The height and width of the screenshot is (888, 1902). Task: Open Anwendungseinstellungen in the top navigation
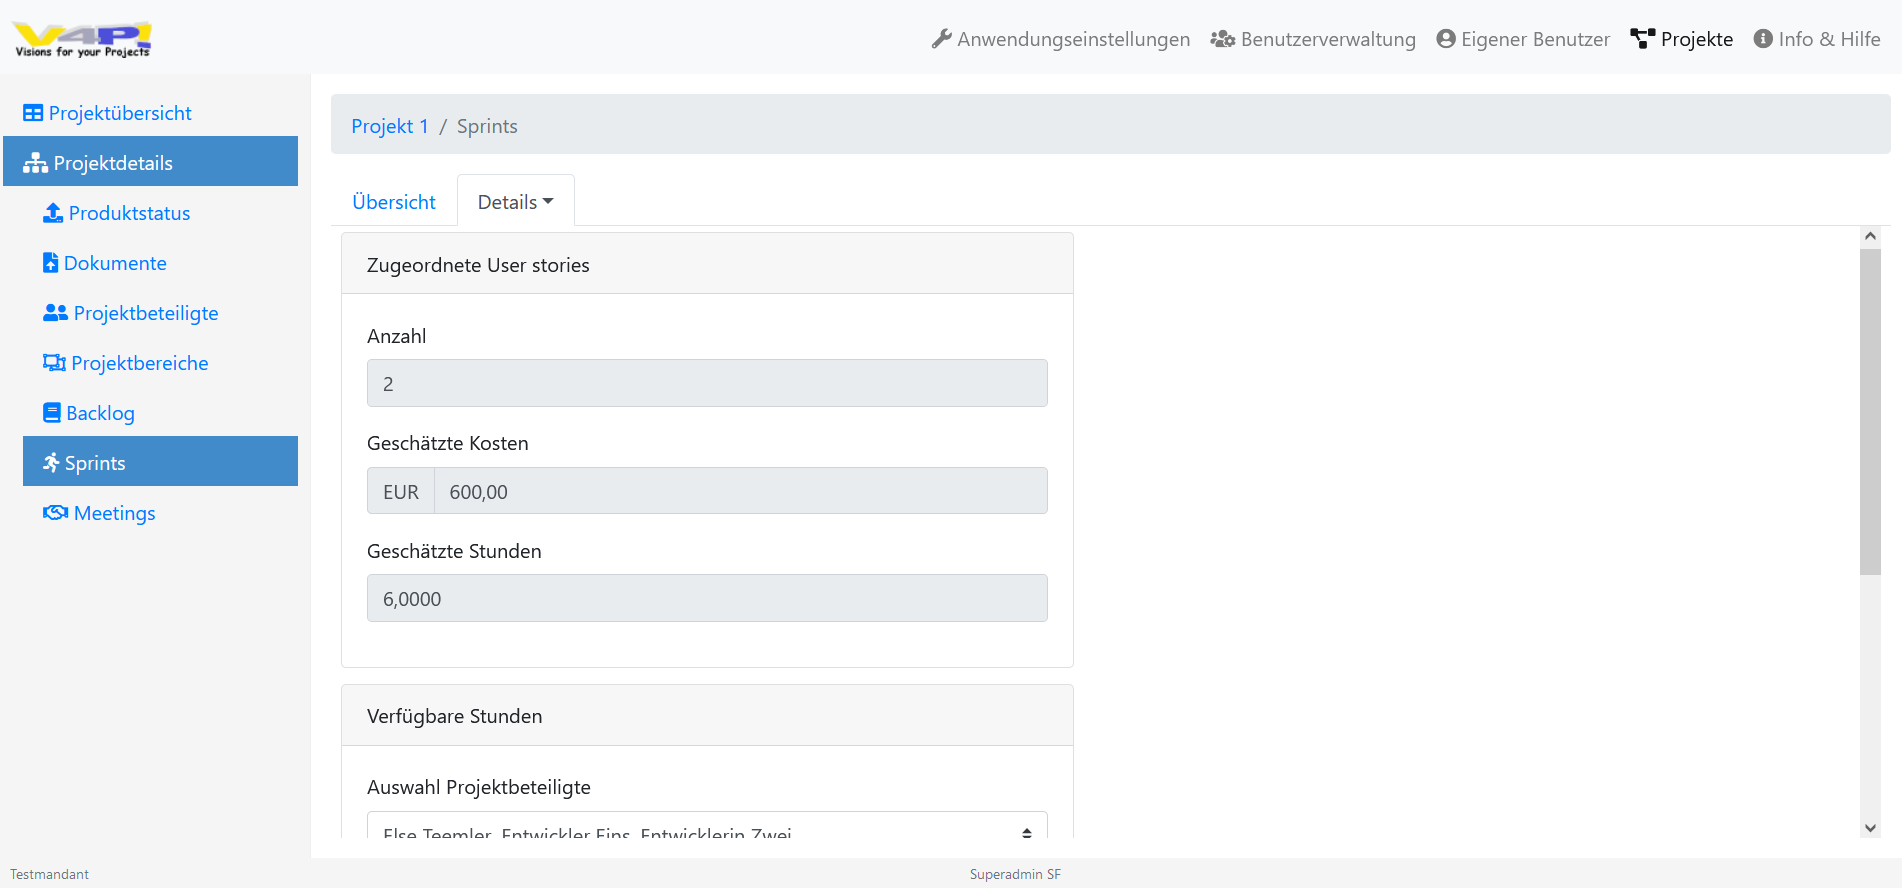click(1060, 39)
